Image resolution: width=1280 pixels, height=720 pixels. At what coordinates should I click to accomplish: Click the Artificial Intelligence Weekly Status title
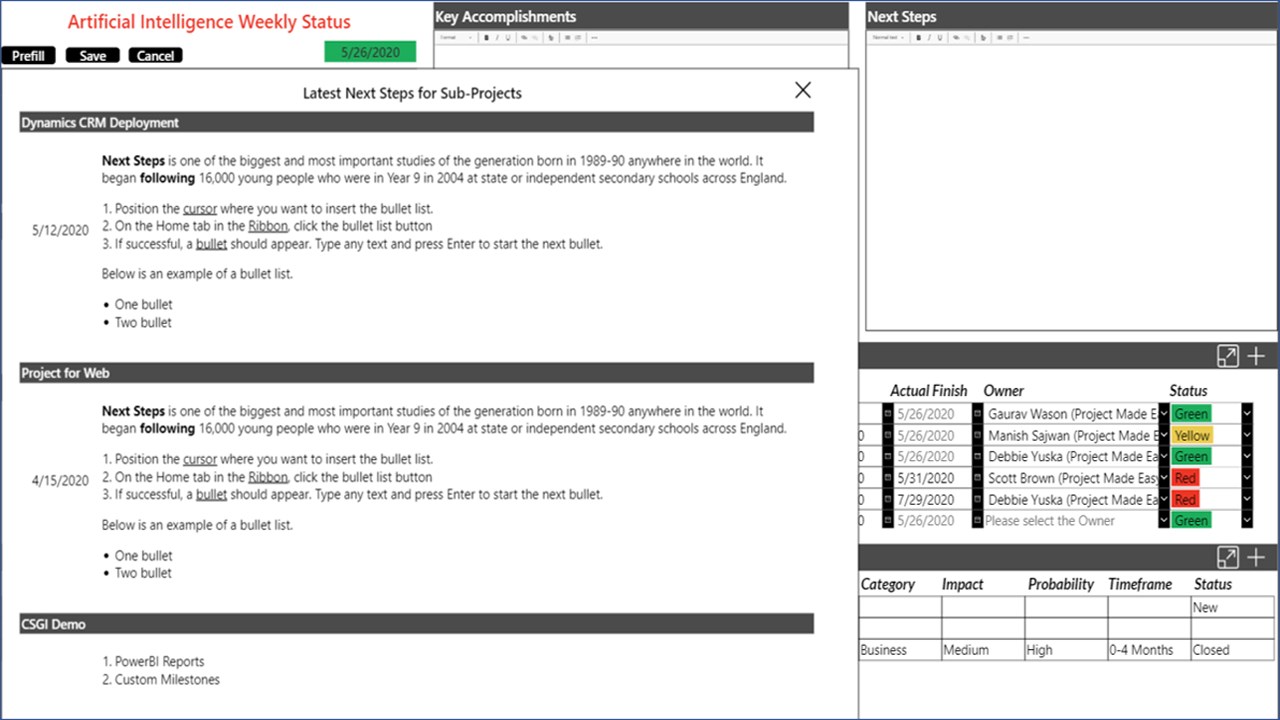(209, 22)
